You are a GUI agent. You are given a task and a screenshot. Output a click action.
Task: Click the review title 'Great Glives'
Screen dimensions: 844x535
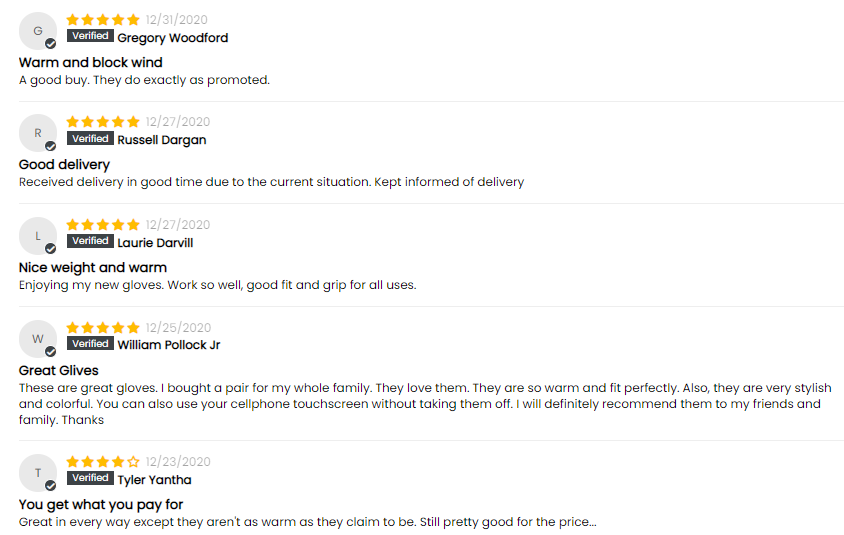pyautogui.click(x=59, y=370)
